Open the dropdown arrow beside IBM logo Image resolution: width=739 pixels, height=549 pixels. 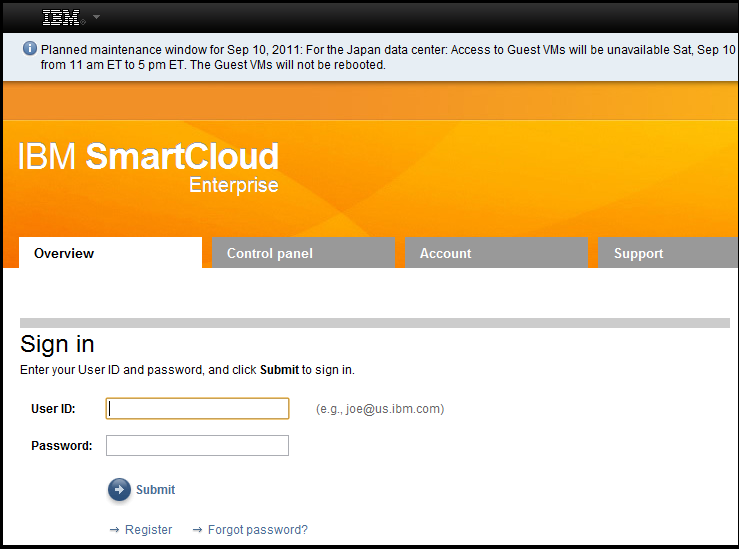pyautogui.click(x=97, y=17)
